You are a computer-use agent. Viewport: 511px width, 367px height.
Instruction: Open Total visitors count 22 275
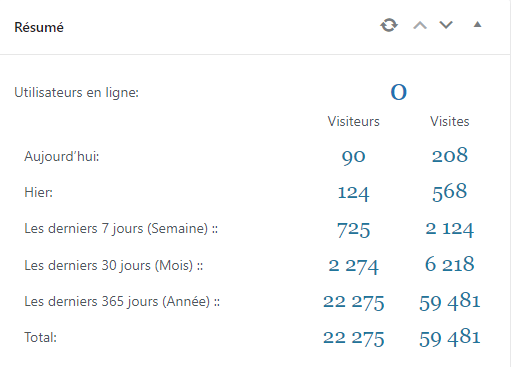pyautogui.click(x=353, y=338)
